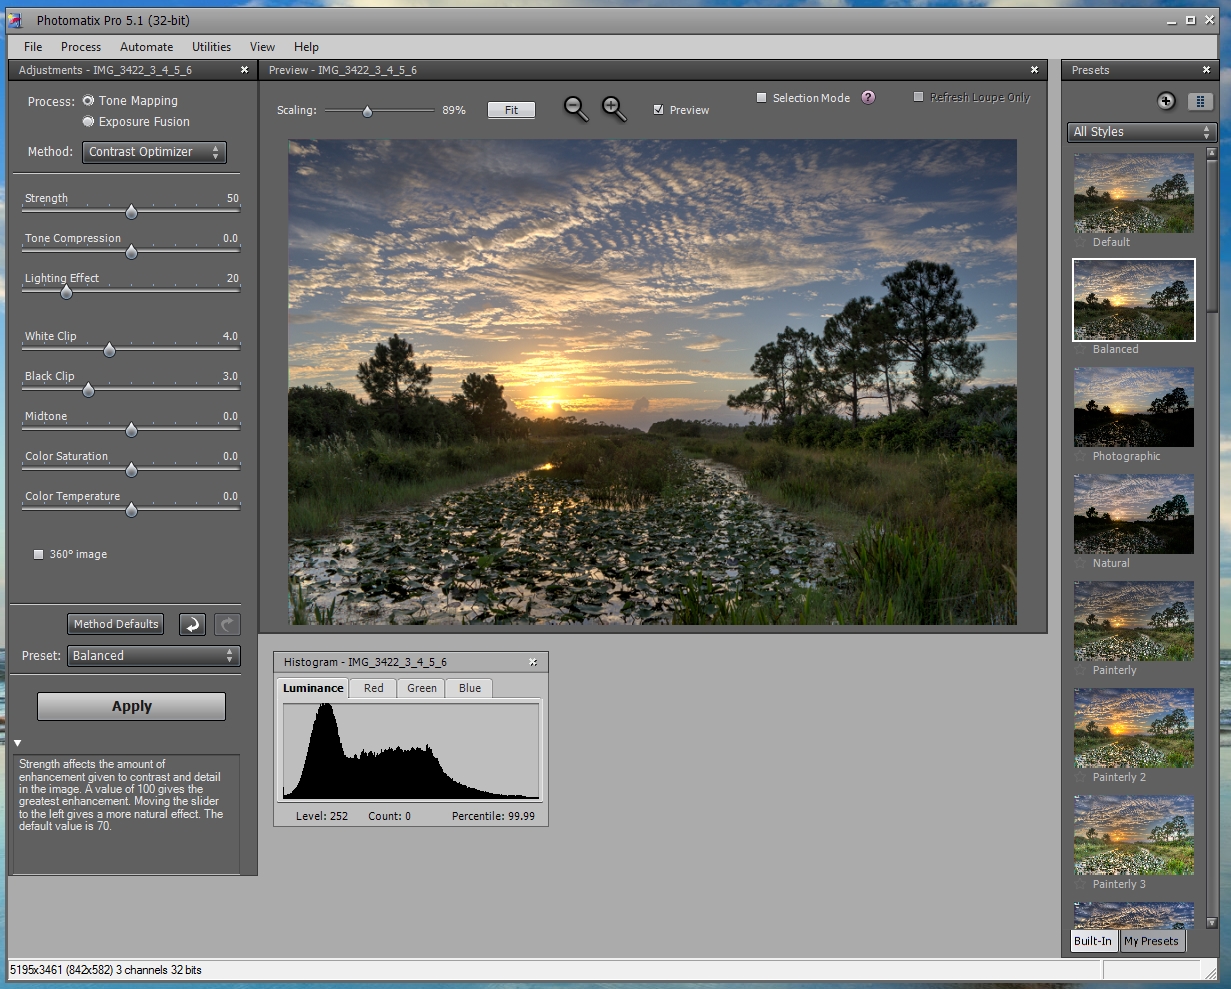Click the Midtone slider handle
Viewport: 1231px width, 989px height.
click(x=131, y=430)
